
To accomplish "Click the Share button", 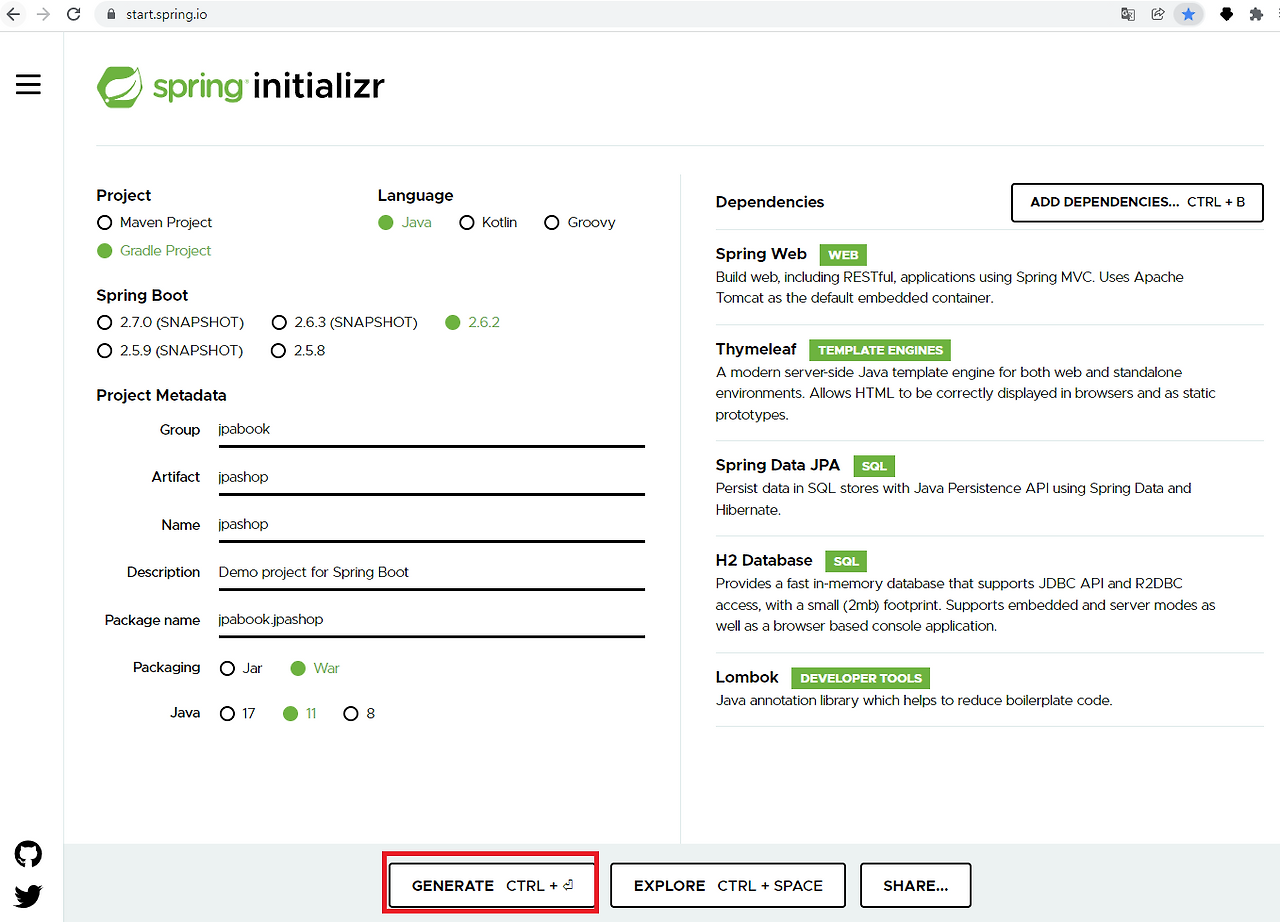I will click(x=915, y=885).
